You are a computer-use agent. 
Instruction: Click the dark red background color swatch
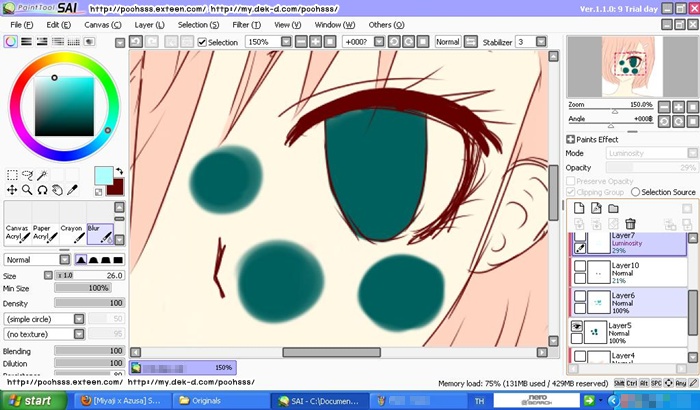pyautogui.click(x=118, y=187)
